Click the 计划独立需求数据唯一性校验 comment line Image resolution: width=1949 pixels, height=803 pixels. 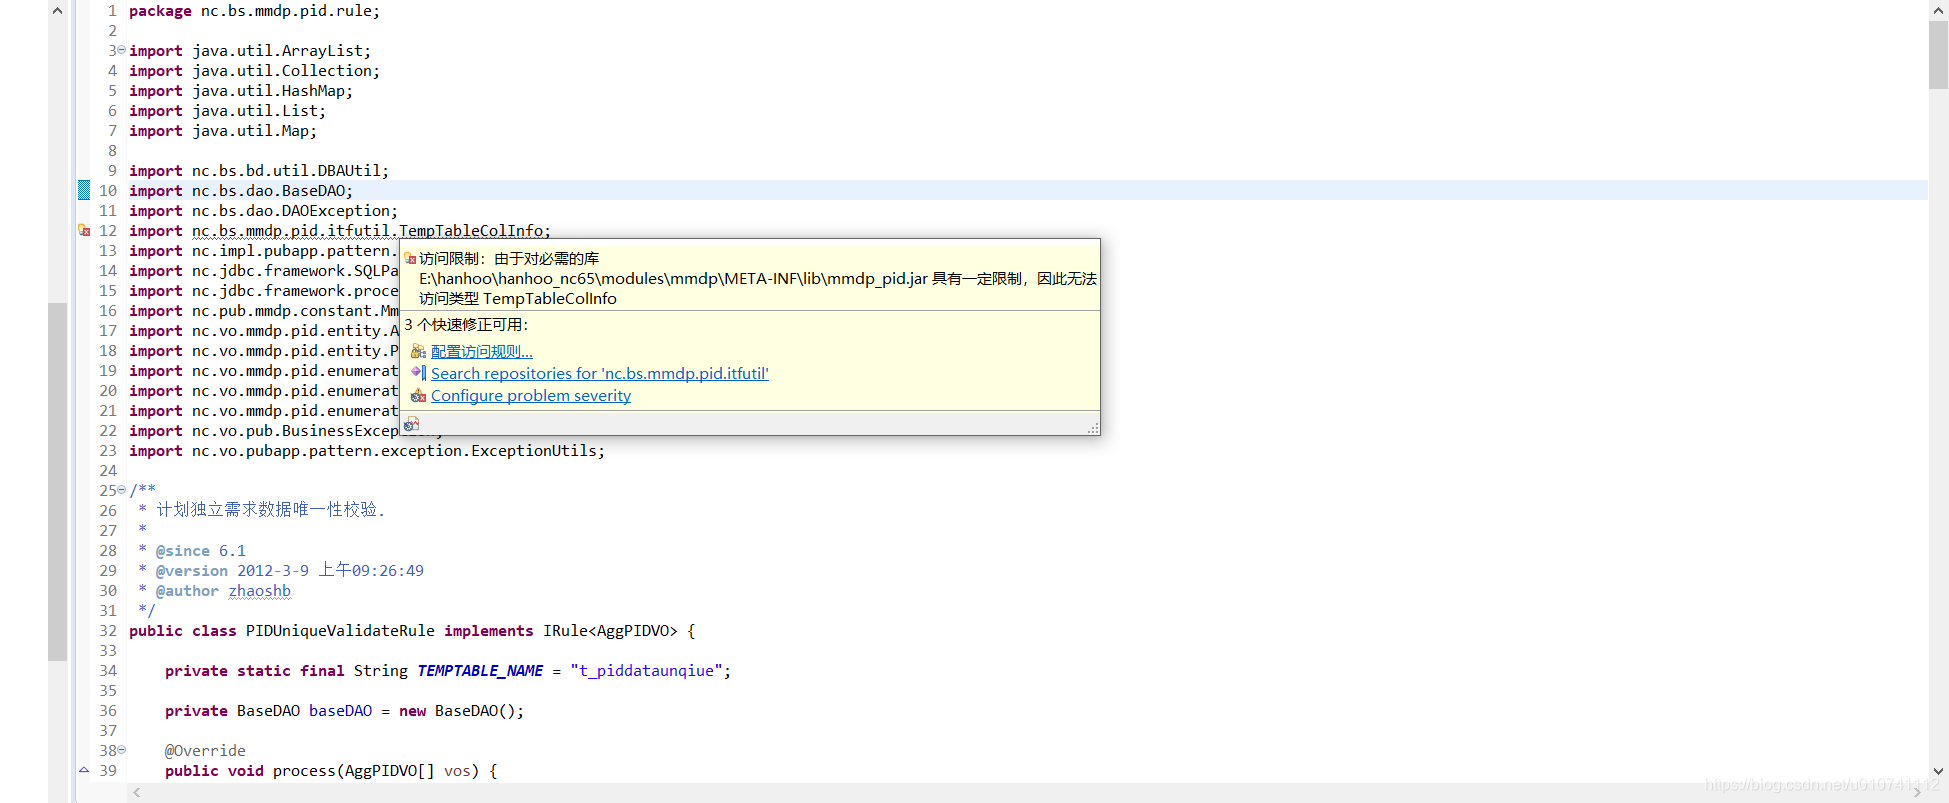point(270,510)
